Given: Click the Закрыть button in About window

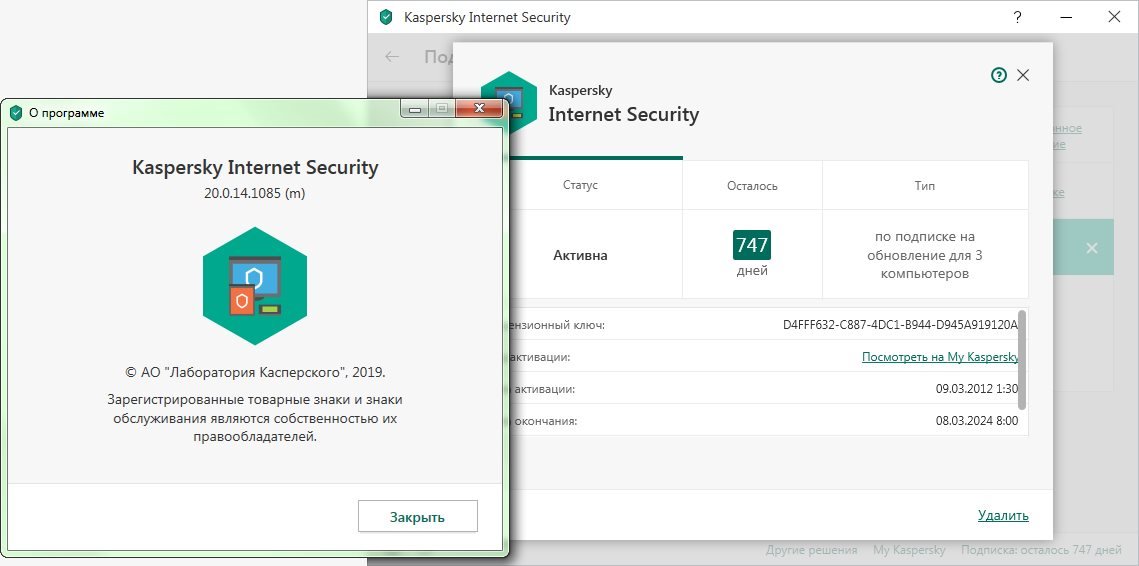Looking at the screenshot, I should click(x=418, y=517).
